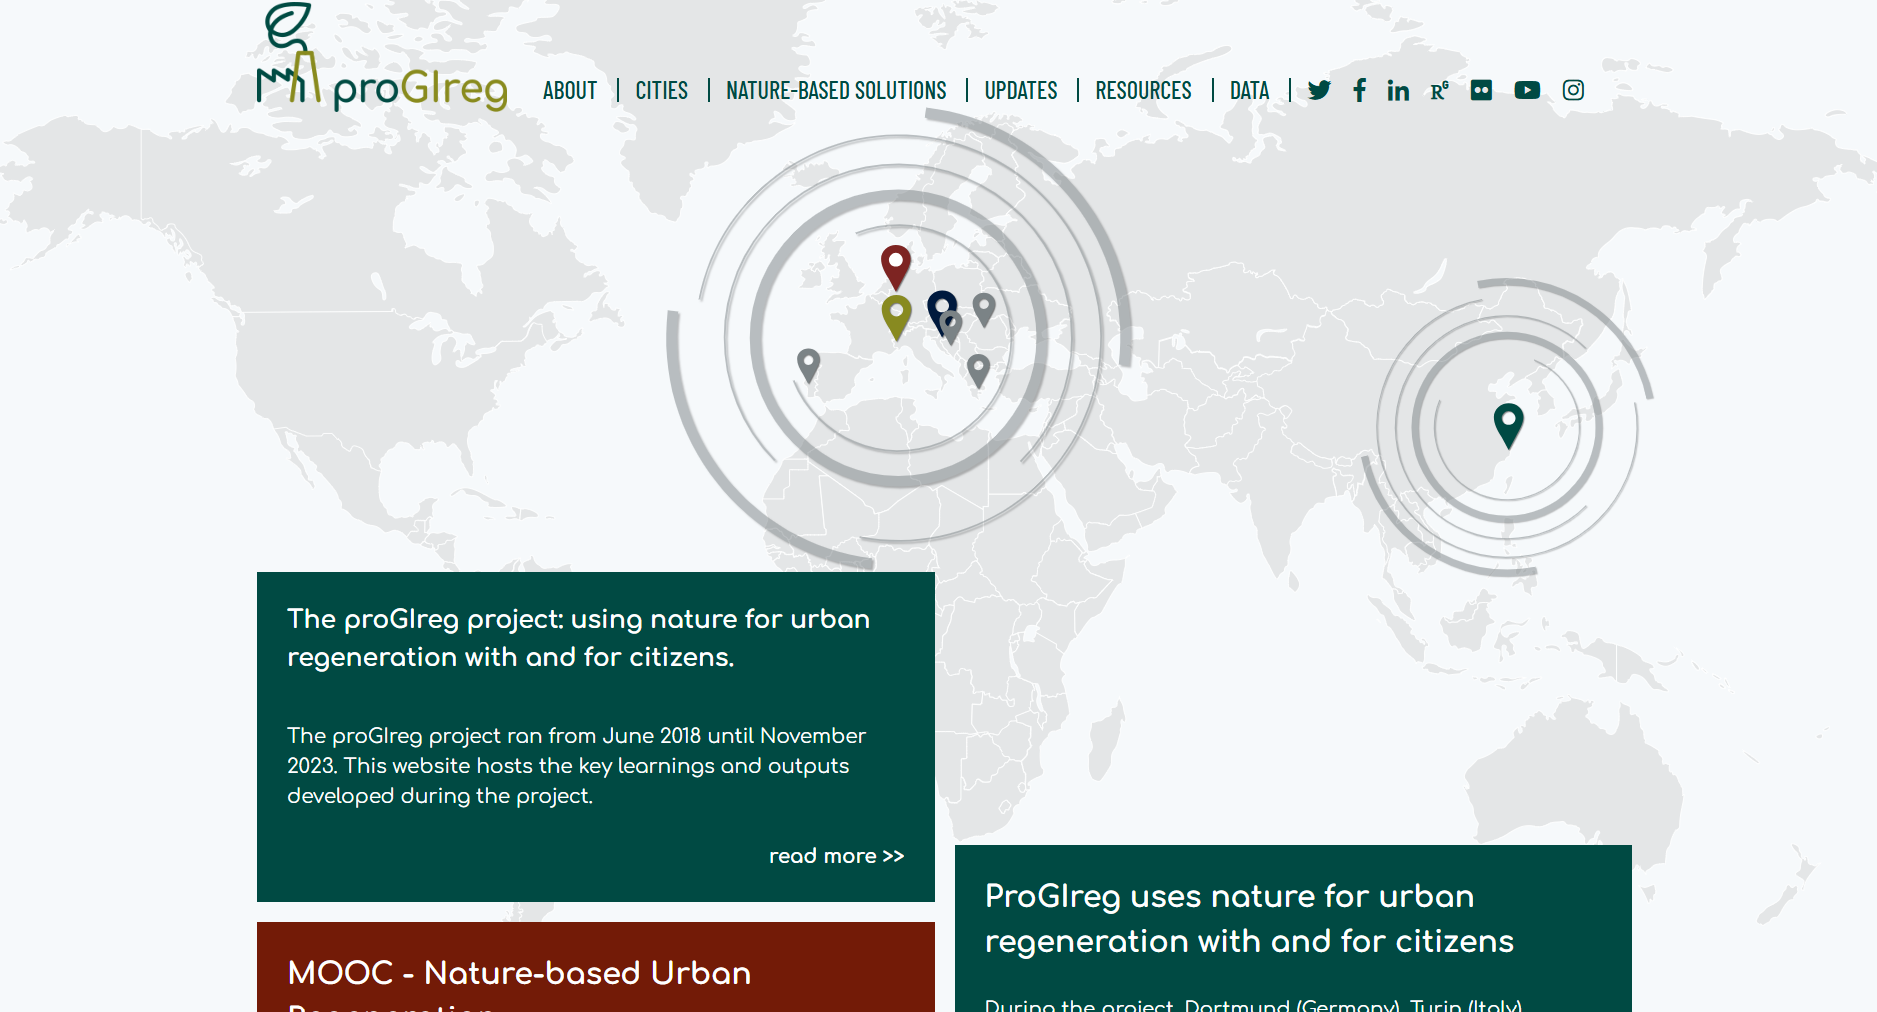Open the YouTube channel icon
Image resolution: width=1877 pixels, height=1012 pixels.
click(x=1527, y=91)
